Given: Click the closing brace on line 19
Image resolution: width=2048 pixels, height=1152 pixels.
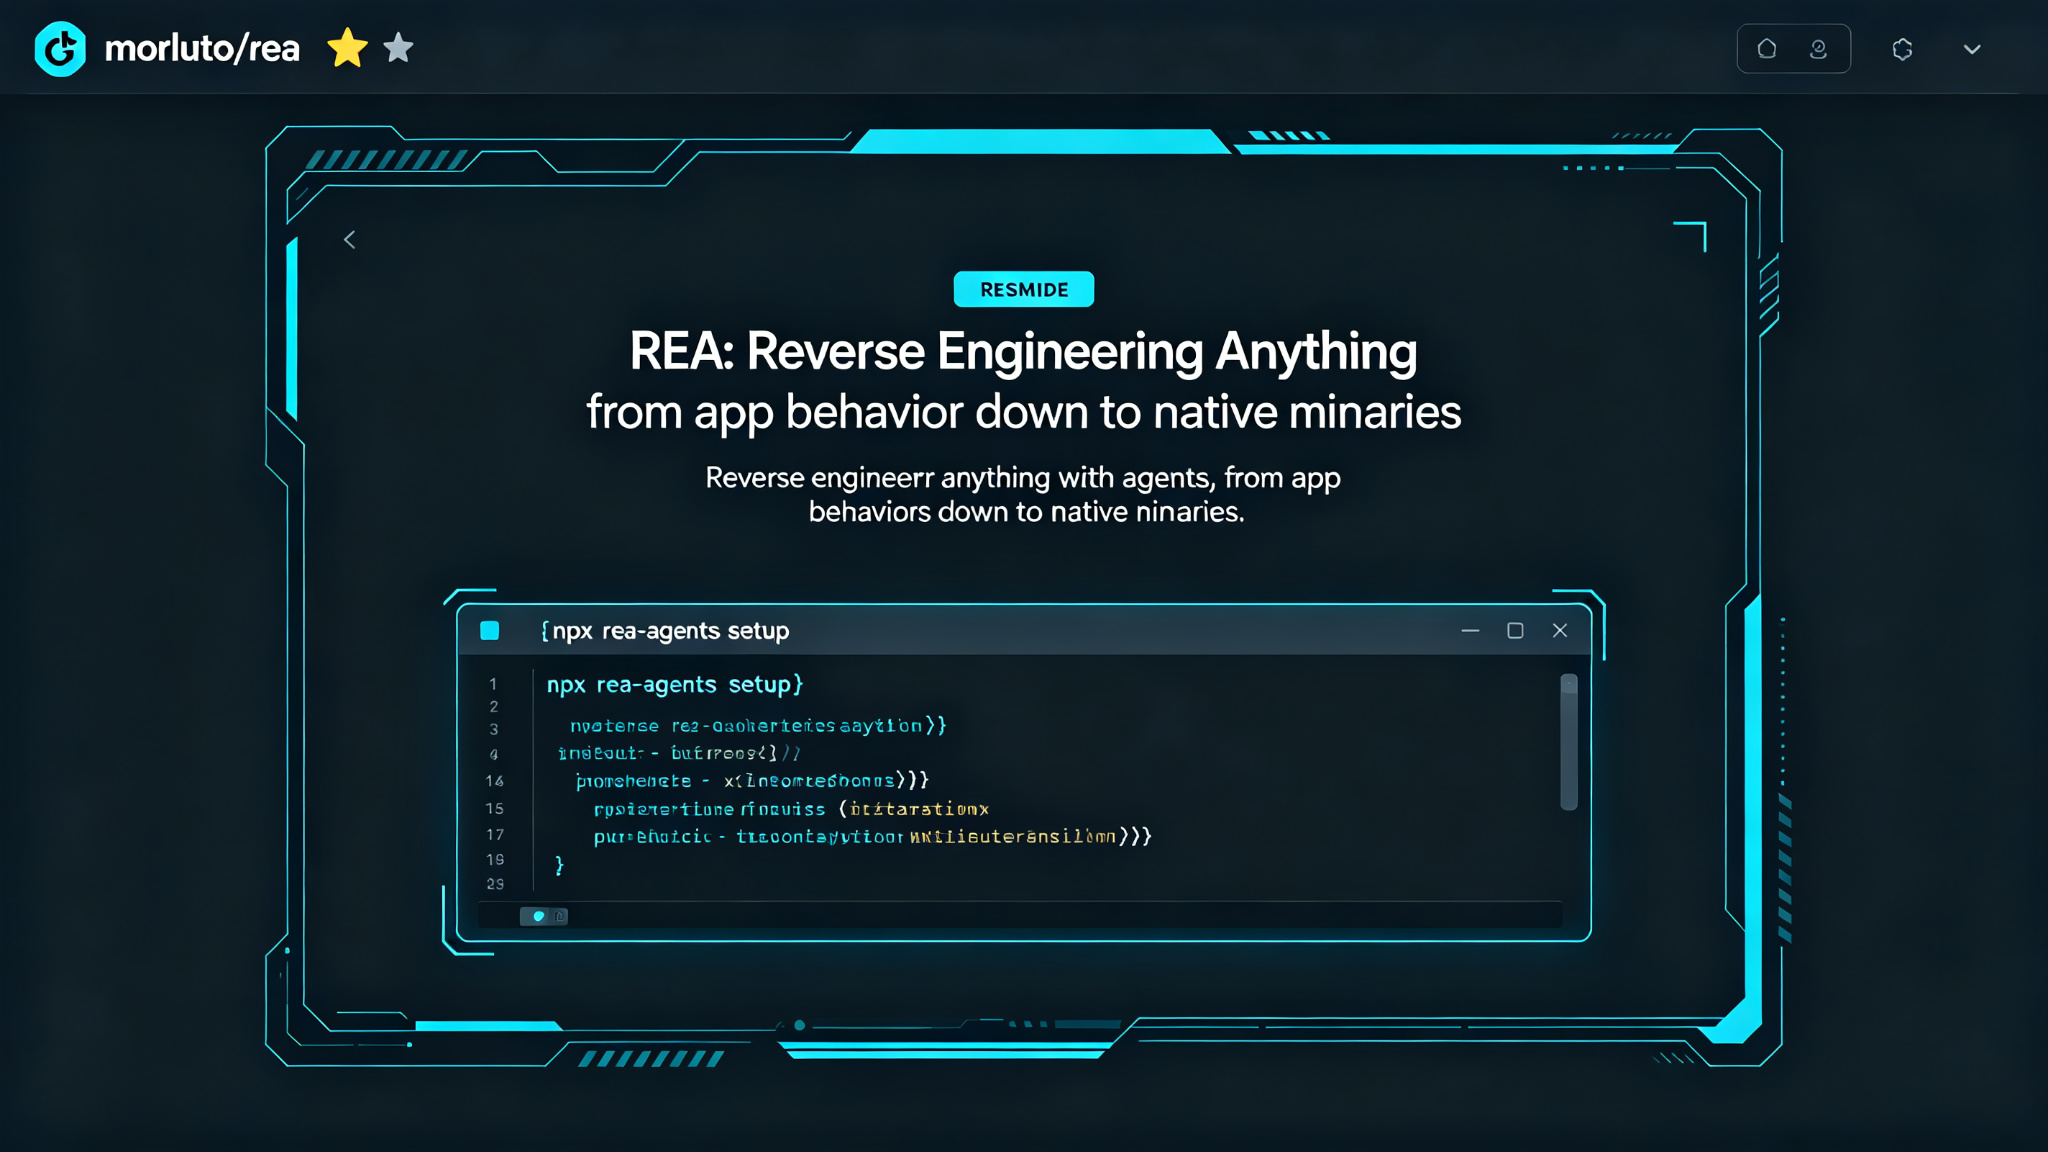Looking at the screenshot, I should 559,864.
